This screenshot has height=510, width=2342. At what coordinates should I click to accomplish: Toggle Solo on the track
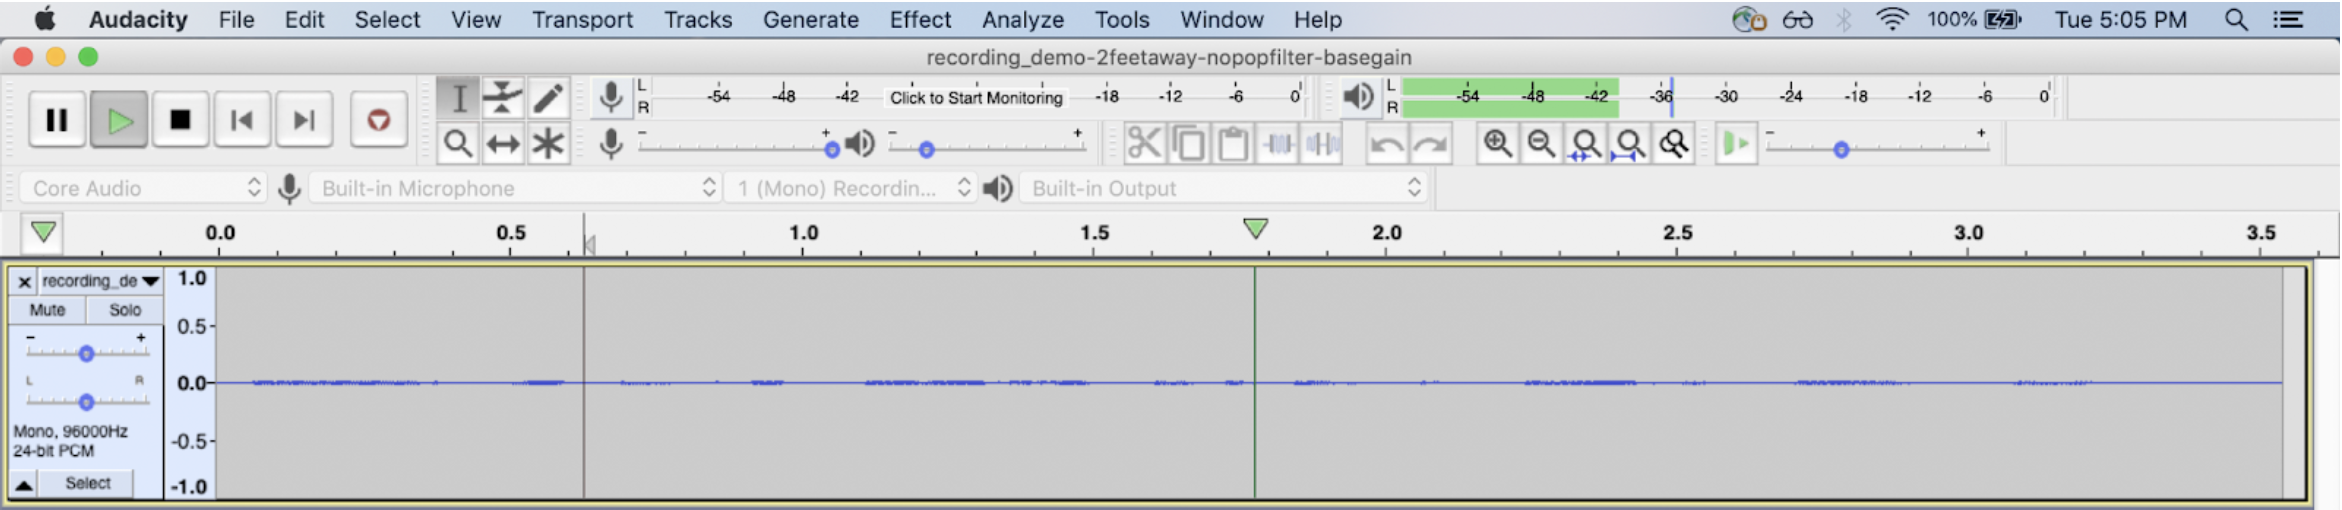[x=125, y=310]
